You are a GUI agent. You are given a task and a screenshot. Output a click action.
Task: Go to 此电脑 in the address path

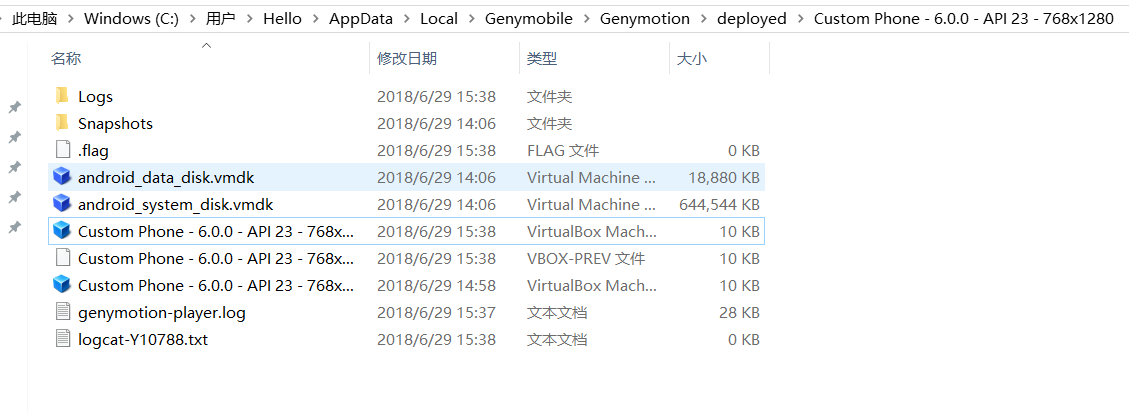coord(35,19)
